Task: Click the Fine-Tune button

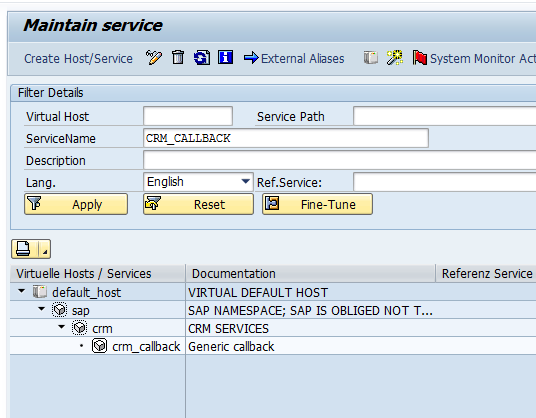Action: coord(317,204)
